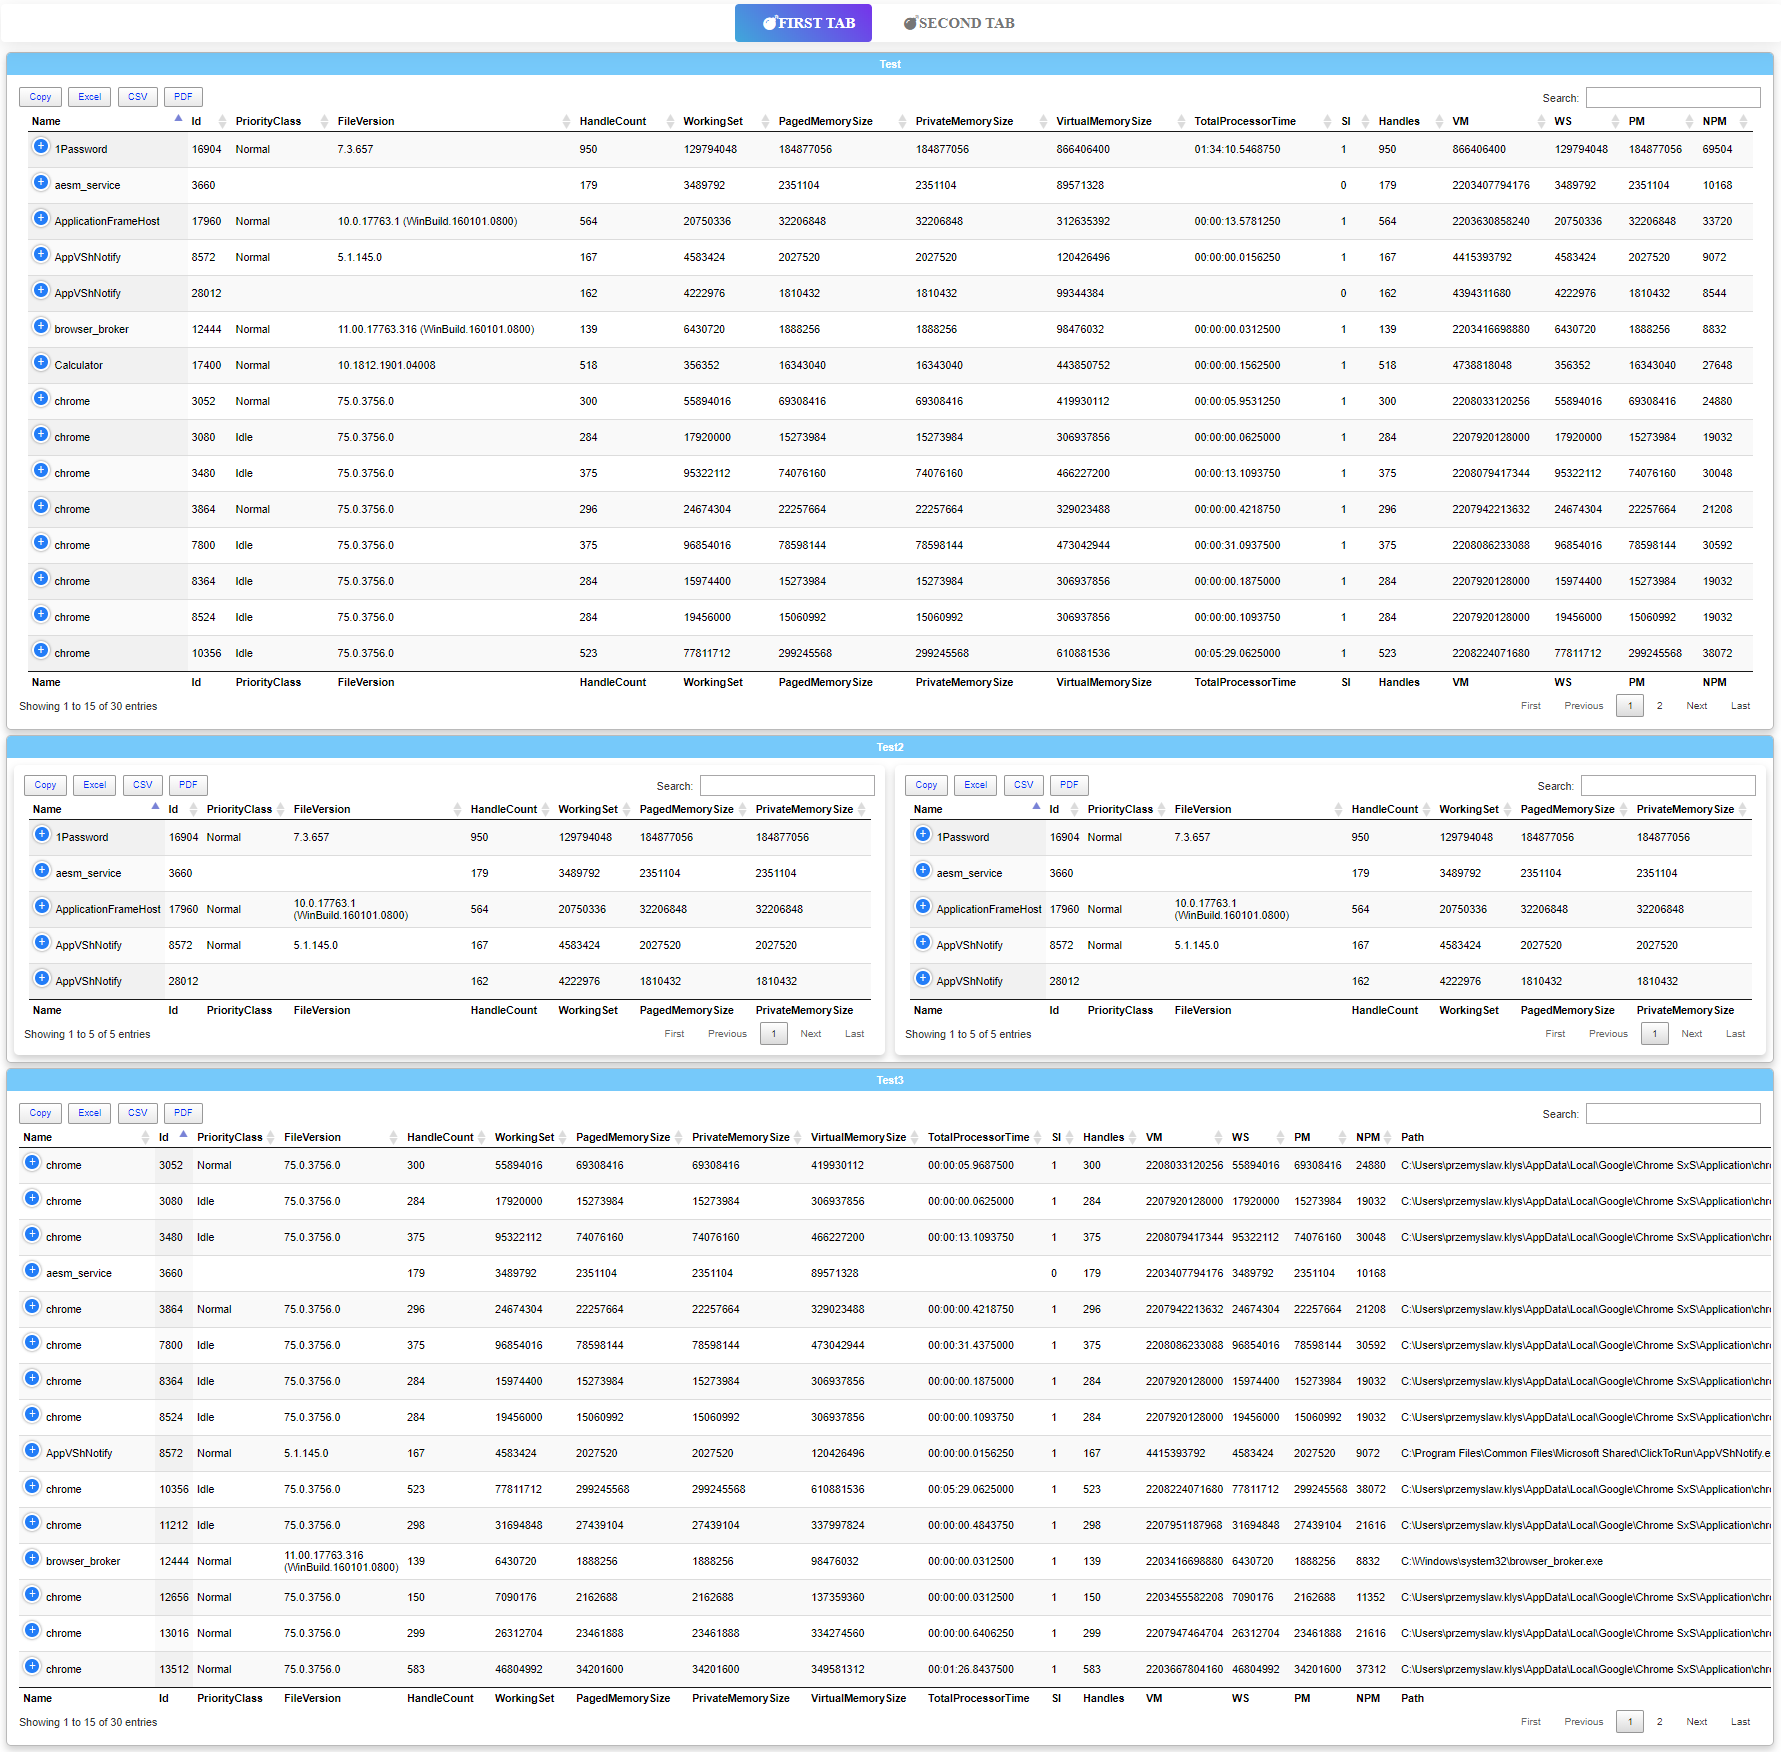Sort Test table by HandleCount column
Viewport: 1781px width, 1752px height.
tap(612, 121)
